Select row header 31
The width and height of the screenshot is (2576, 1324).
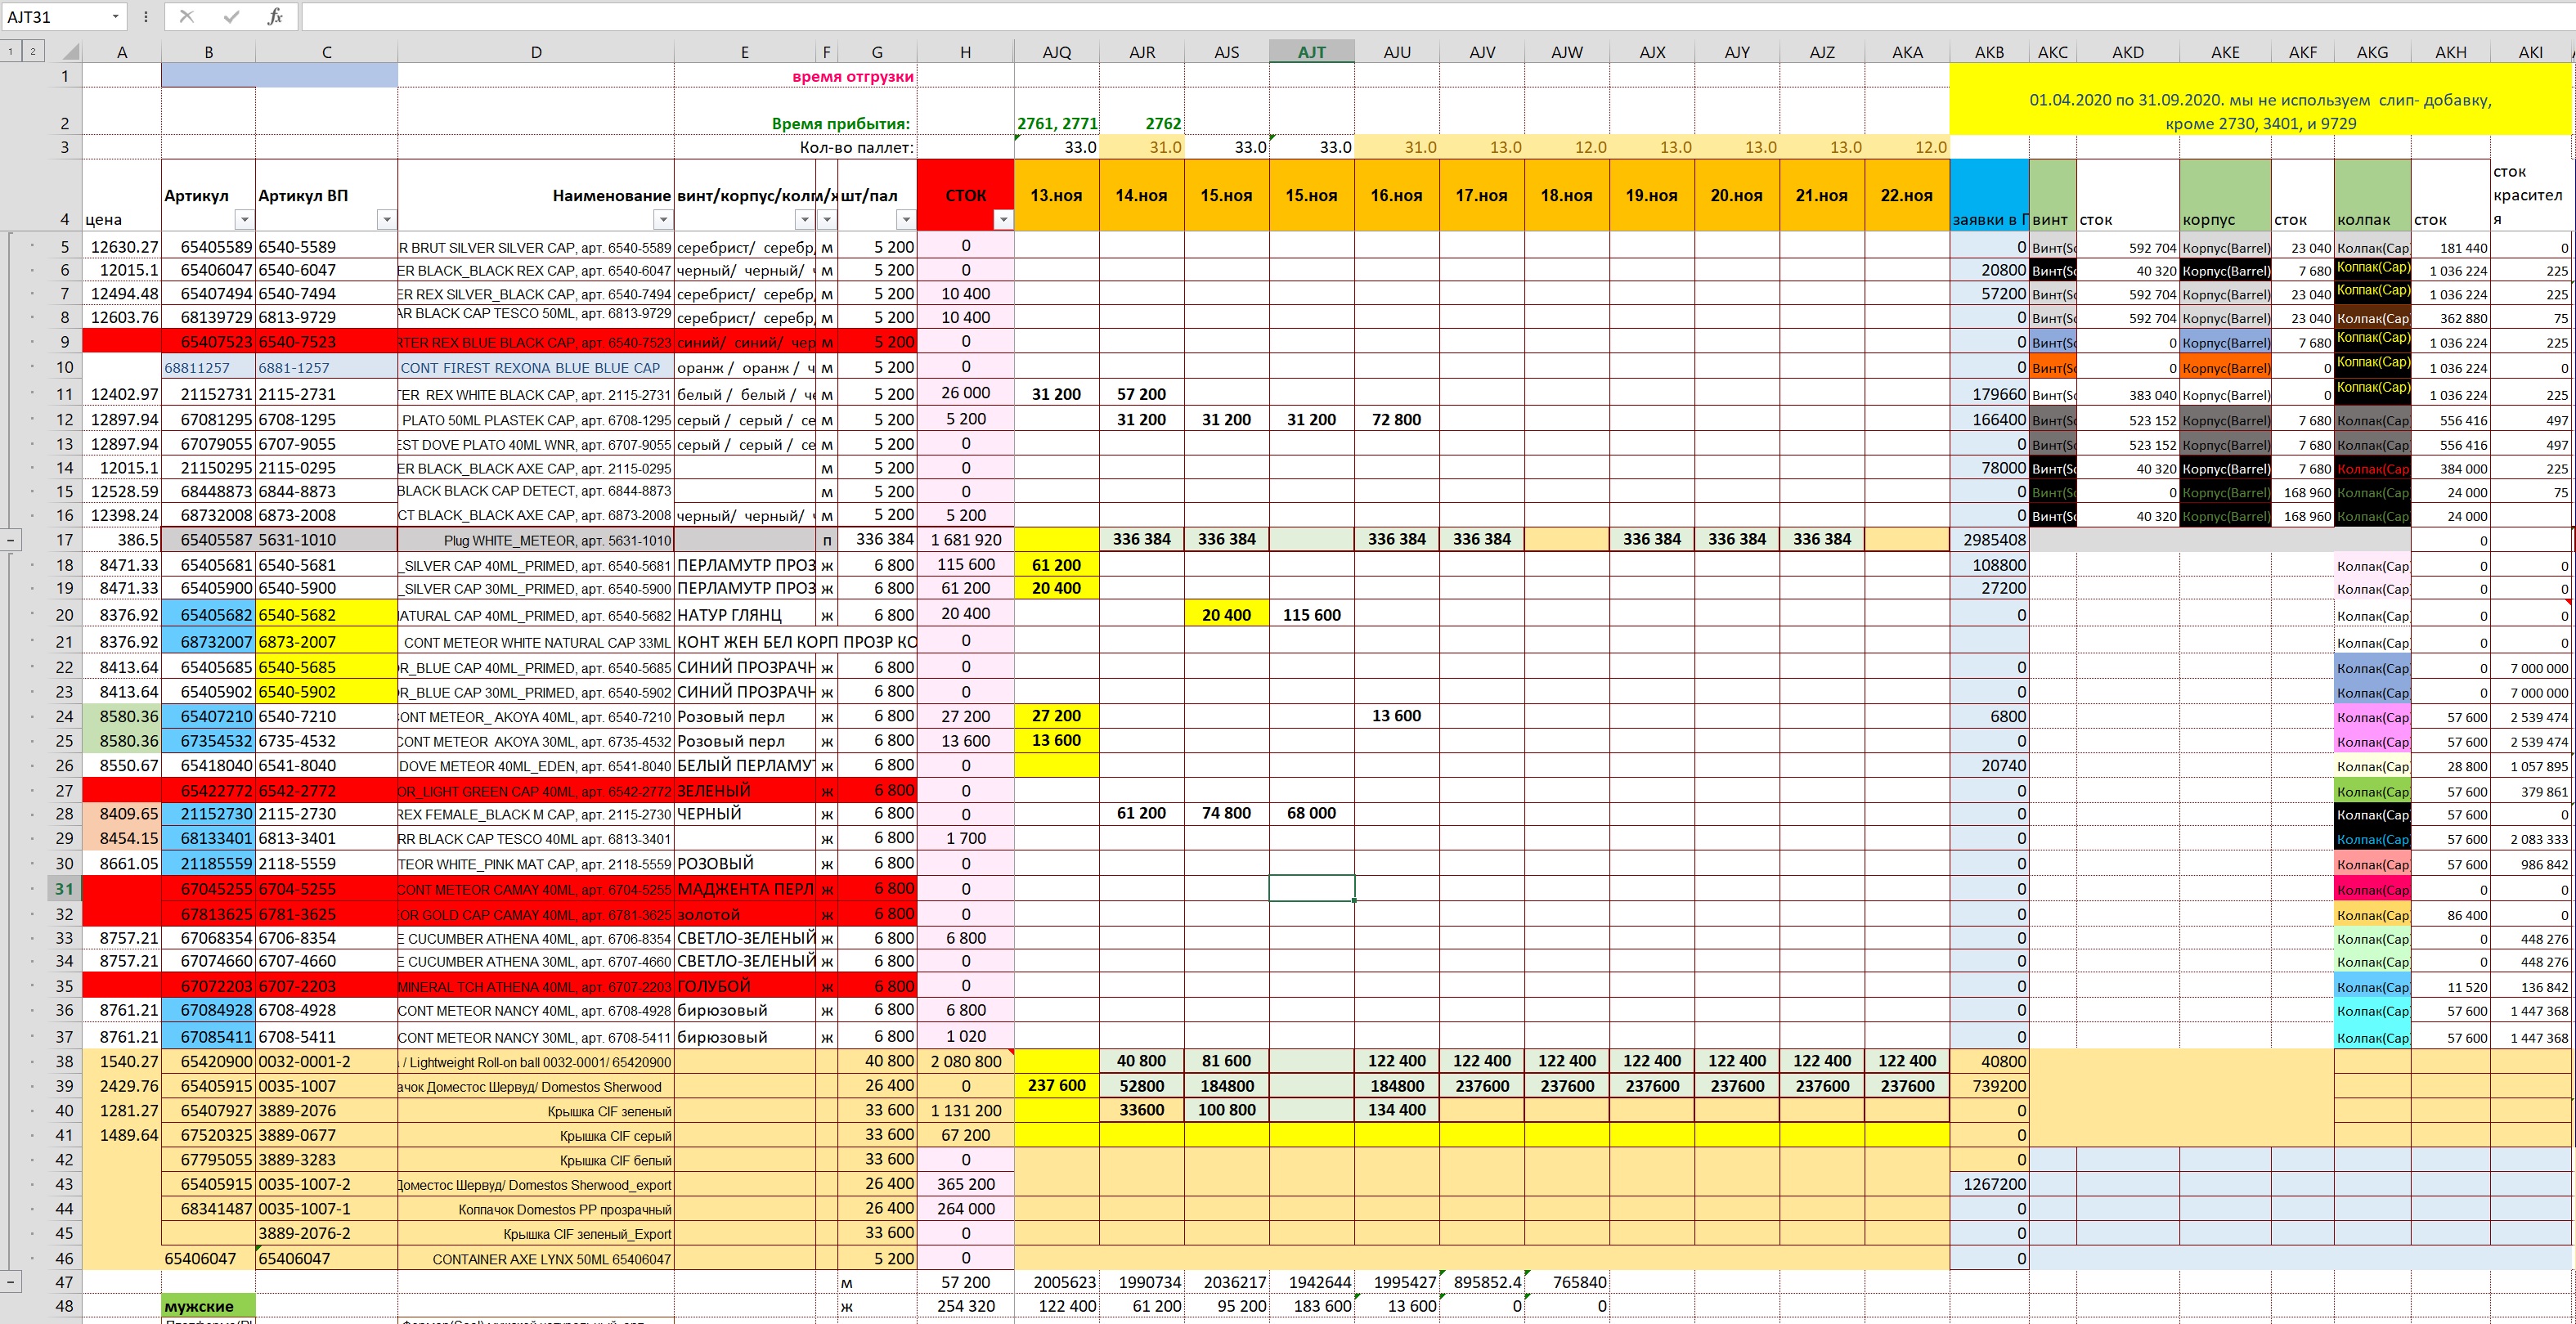[63, 888]
